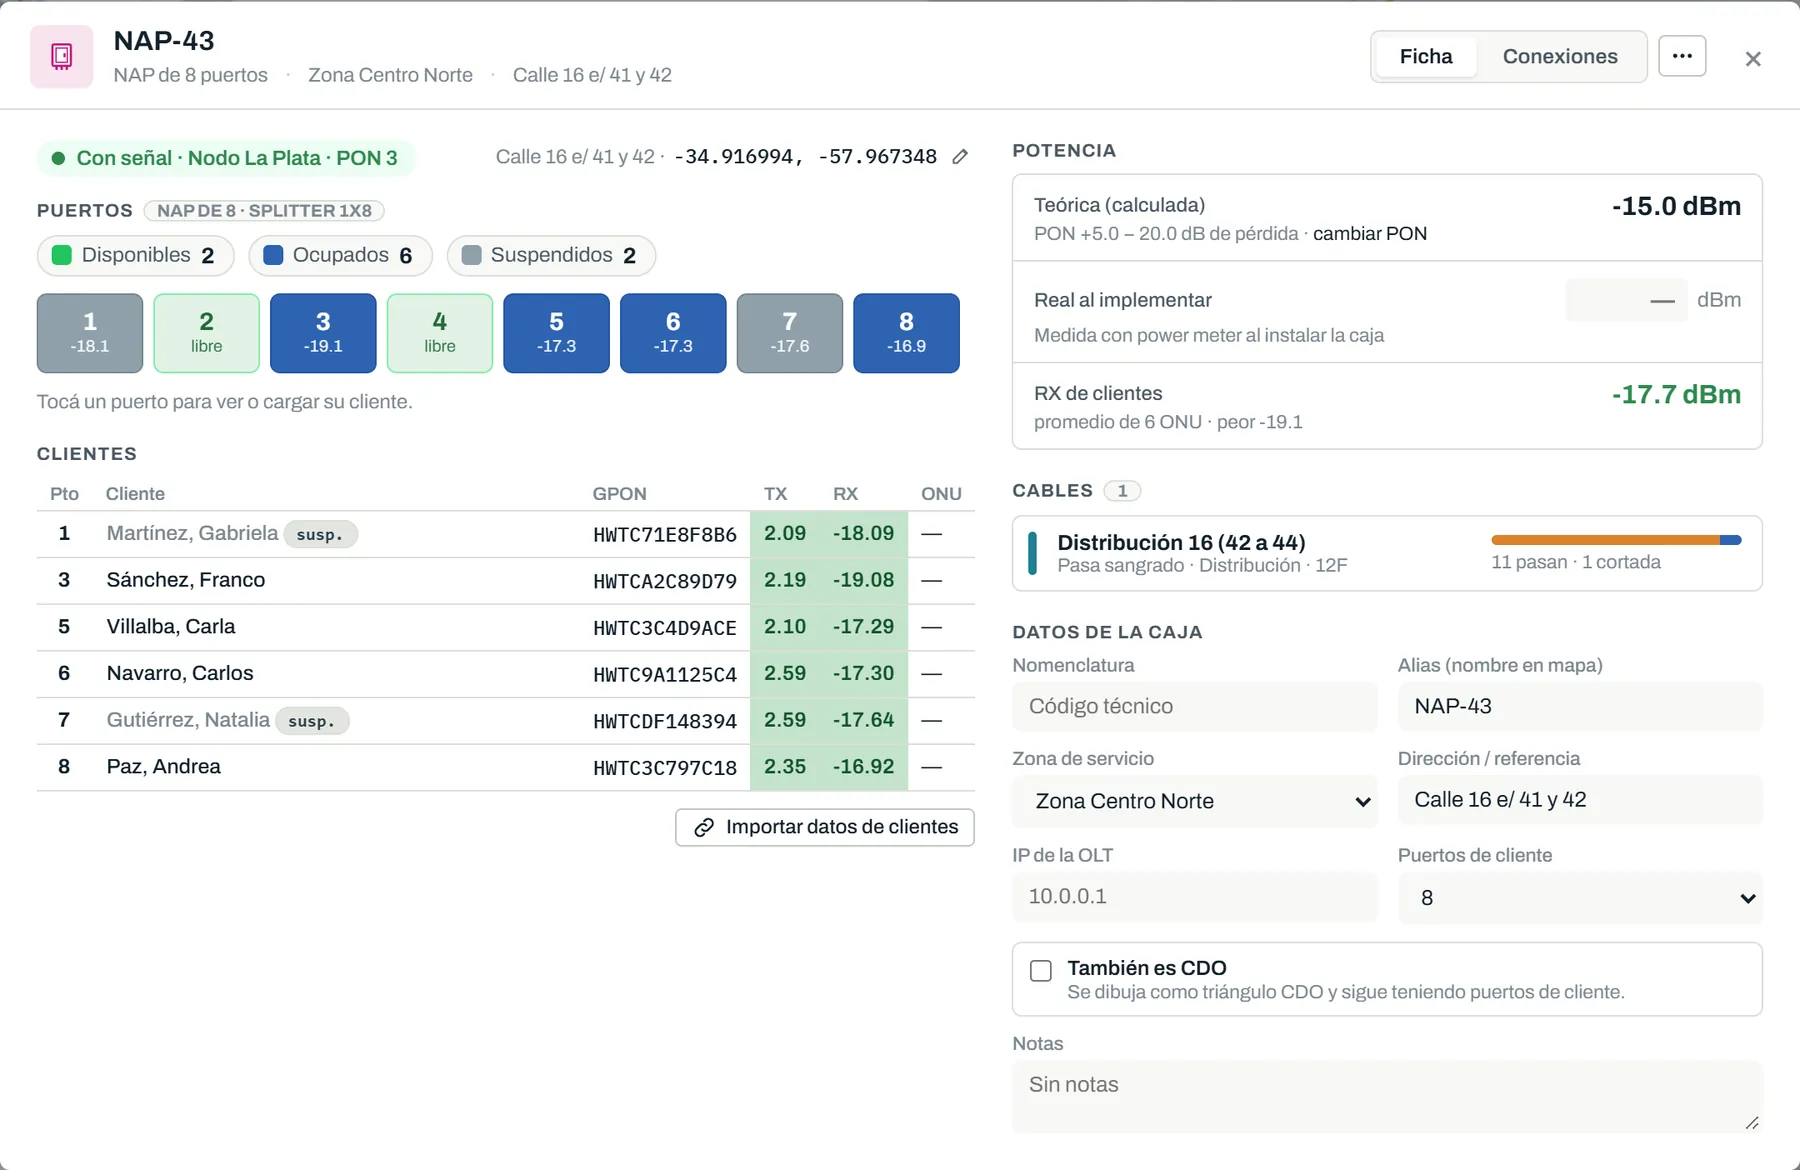
Task: Select port 8 tile showing -16.9
Action: [x=906, y=333]
